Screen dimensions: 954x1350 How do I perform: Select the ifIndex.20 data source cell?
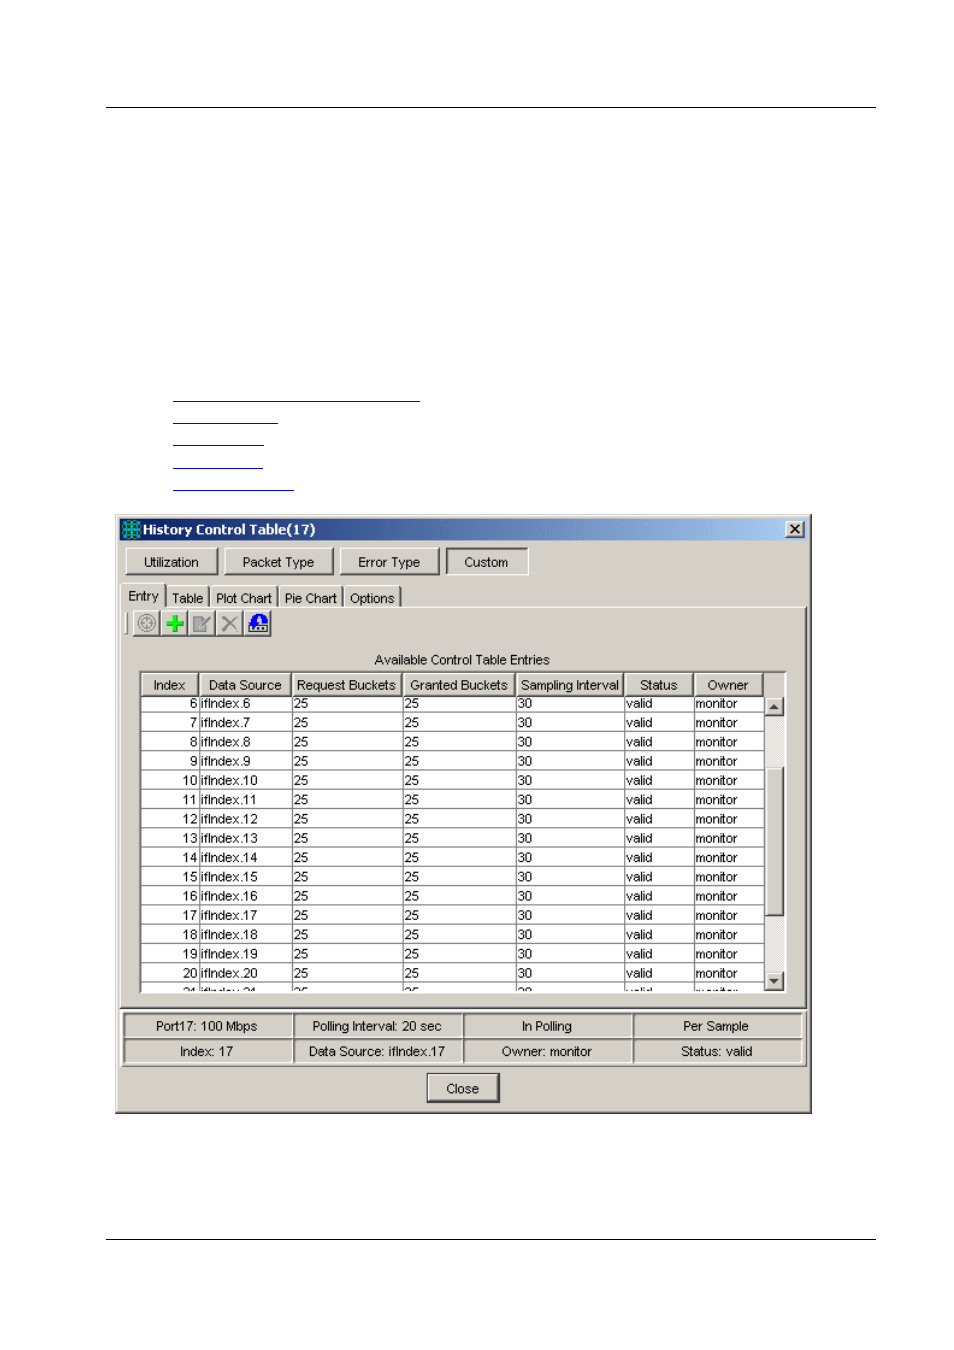[245, 973]
